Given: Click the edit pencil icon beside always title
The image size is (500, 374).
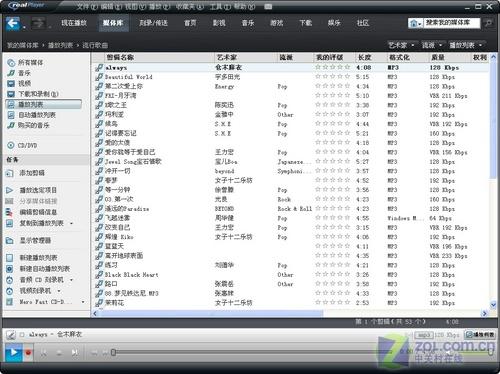Looking at the screenshot, I should tap(11, 335).
